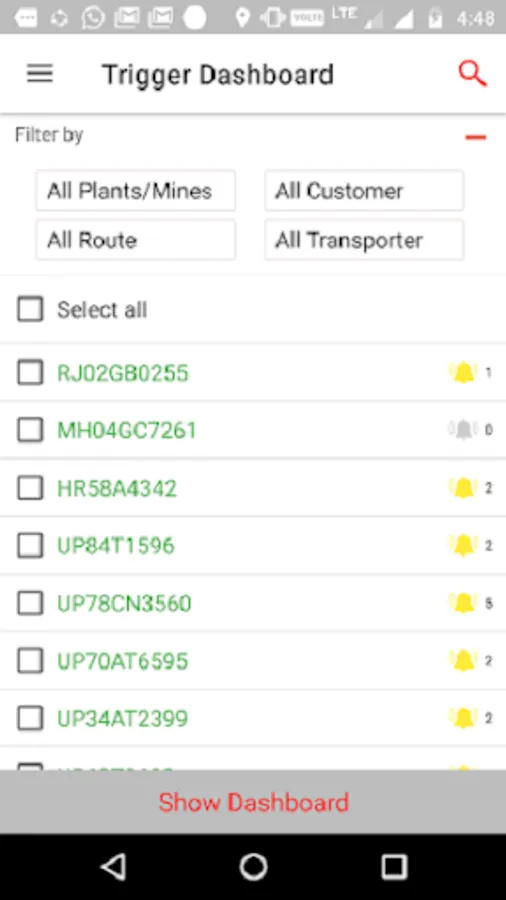Tap grey bell icon for MH04GC7261

click(x=463, y=430)
